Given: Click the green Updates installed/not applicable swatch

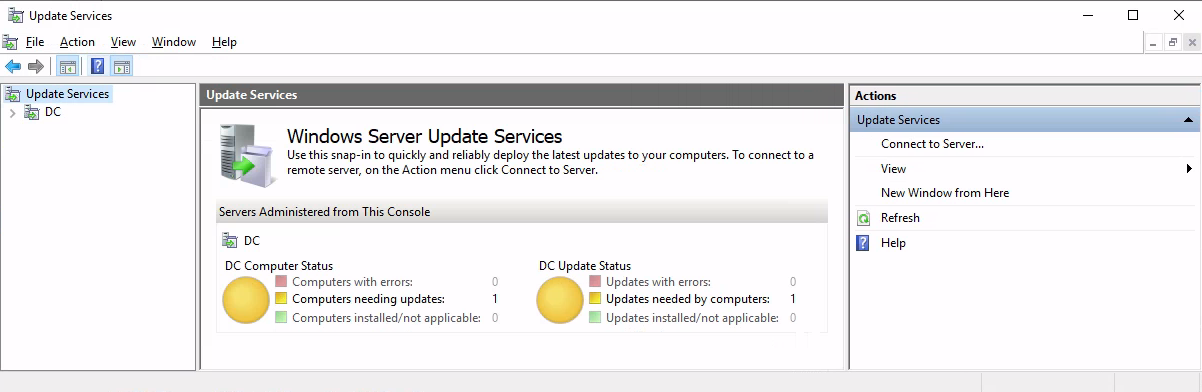Looking at the screenshot, I should pos(595,318).
